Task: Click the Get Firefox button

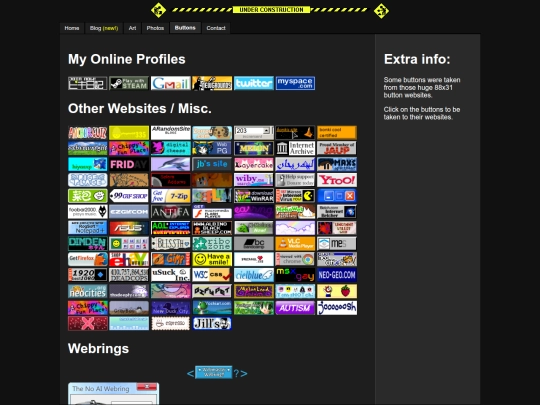Action: tap(87, 259)
